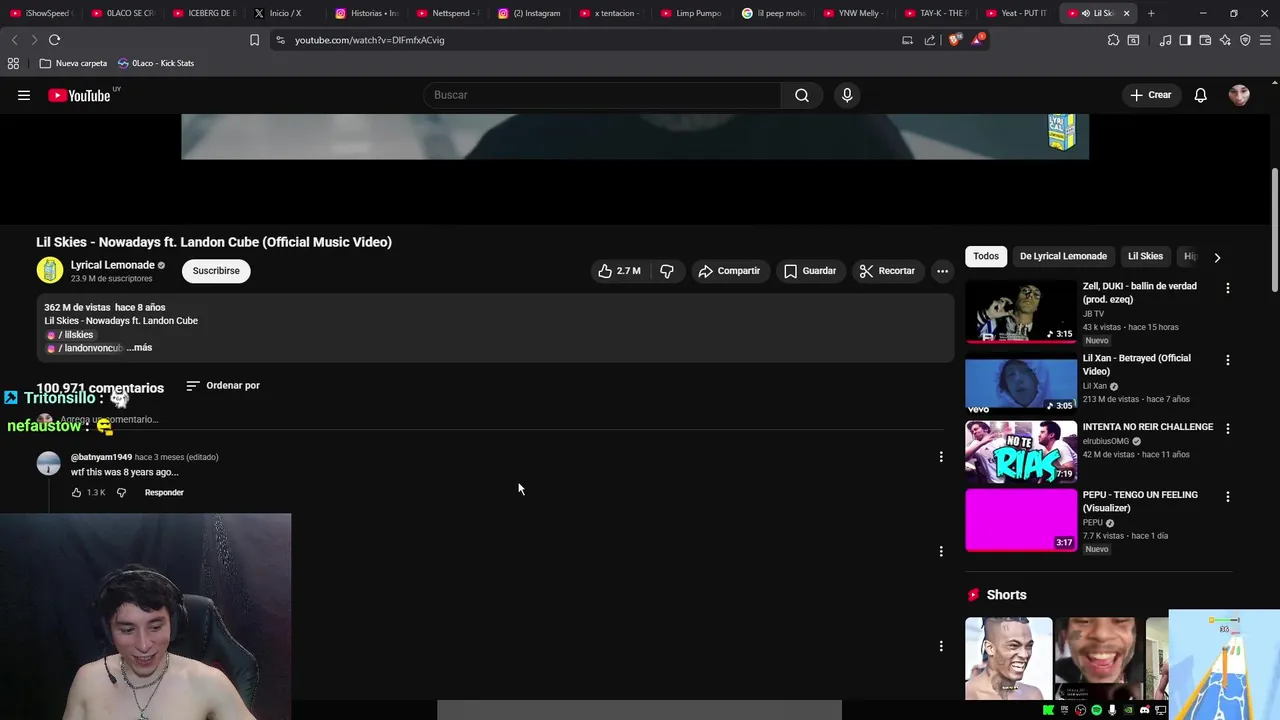Open the Lyrical Lemonade channel name link
Screen dimensions: 1280x720
[112, 265]
